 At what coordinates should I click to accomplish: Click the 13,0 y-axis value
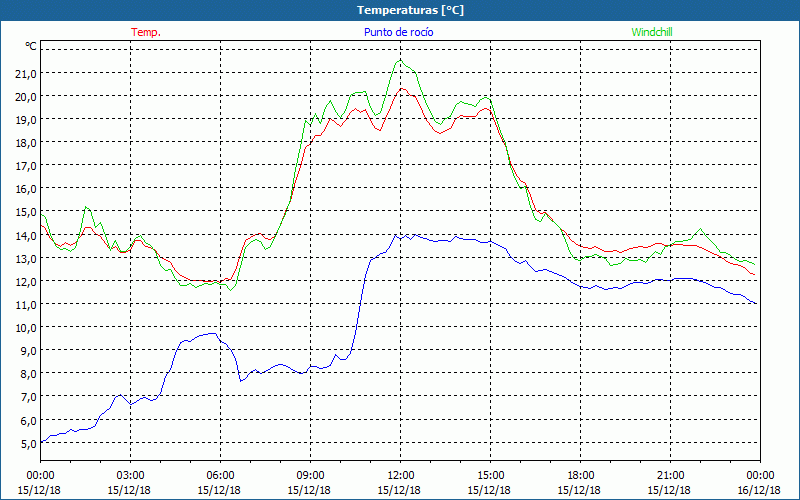click(x=26, y=258)
